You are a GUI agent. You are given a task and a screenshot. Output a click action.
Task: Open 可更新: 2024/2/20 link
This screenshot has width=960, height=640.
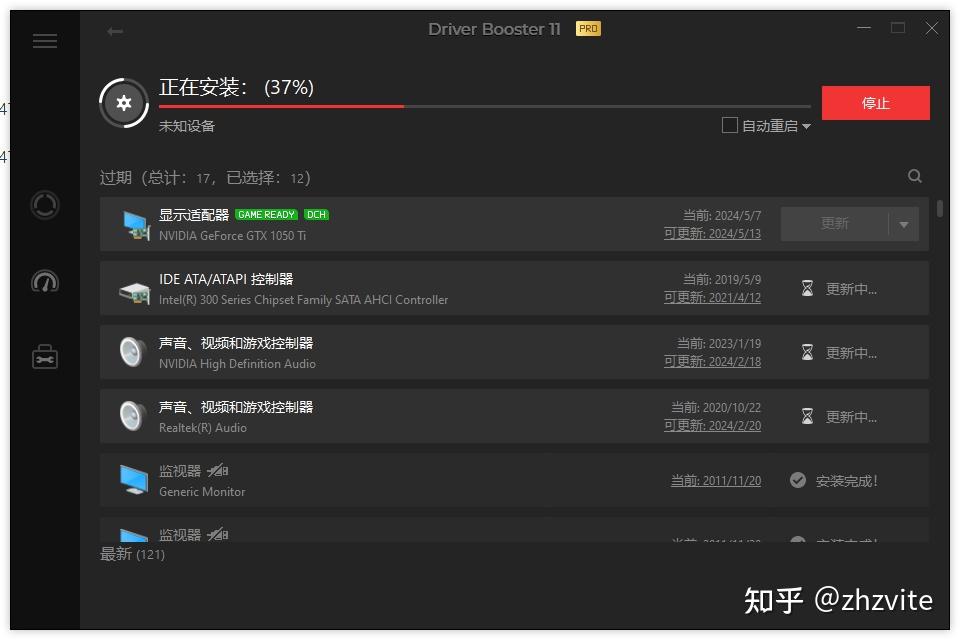[x=713, y=426]
